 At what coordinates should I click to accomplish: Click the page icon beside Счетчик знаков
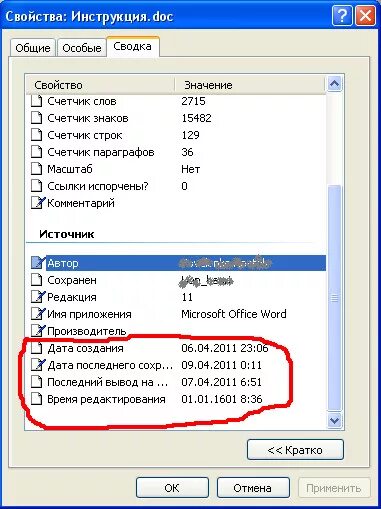coord(37,118)
